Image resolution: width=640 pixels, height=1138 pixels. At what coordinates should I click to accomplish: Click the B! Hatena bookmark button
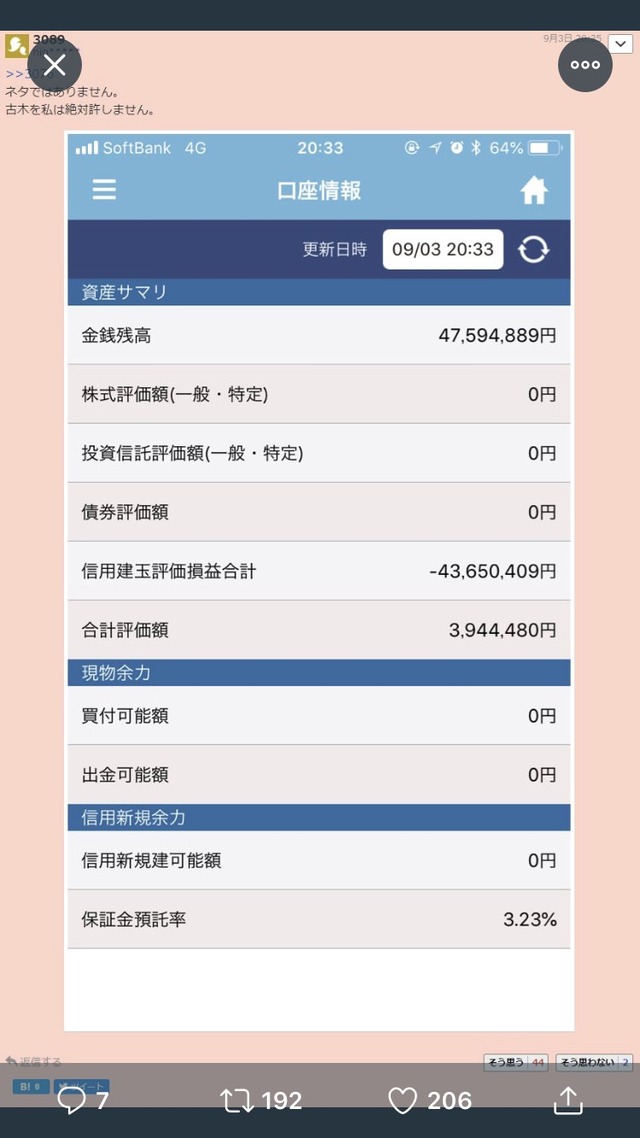[31, 1086]
